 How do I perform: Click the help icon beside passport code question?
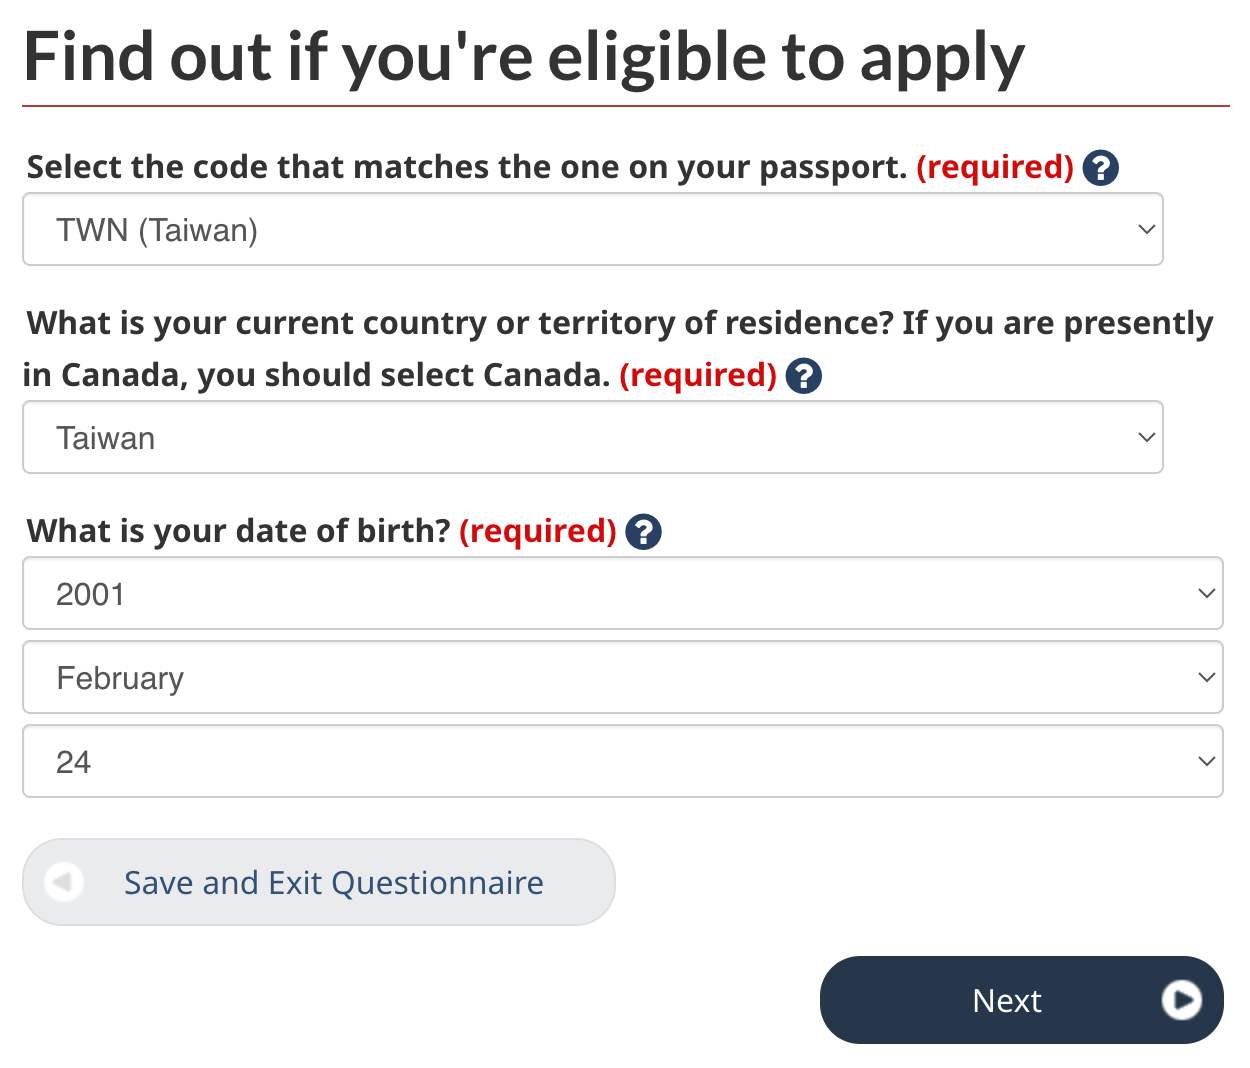coord(1100,168)
